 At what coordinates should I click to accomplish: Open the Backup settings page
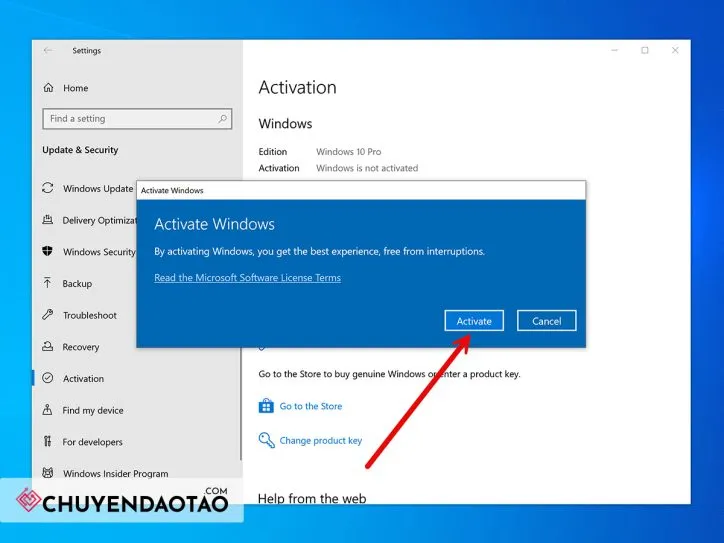tap(77, 284)
